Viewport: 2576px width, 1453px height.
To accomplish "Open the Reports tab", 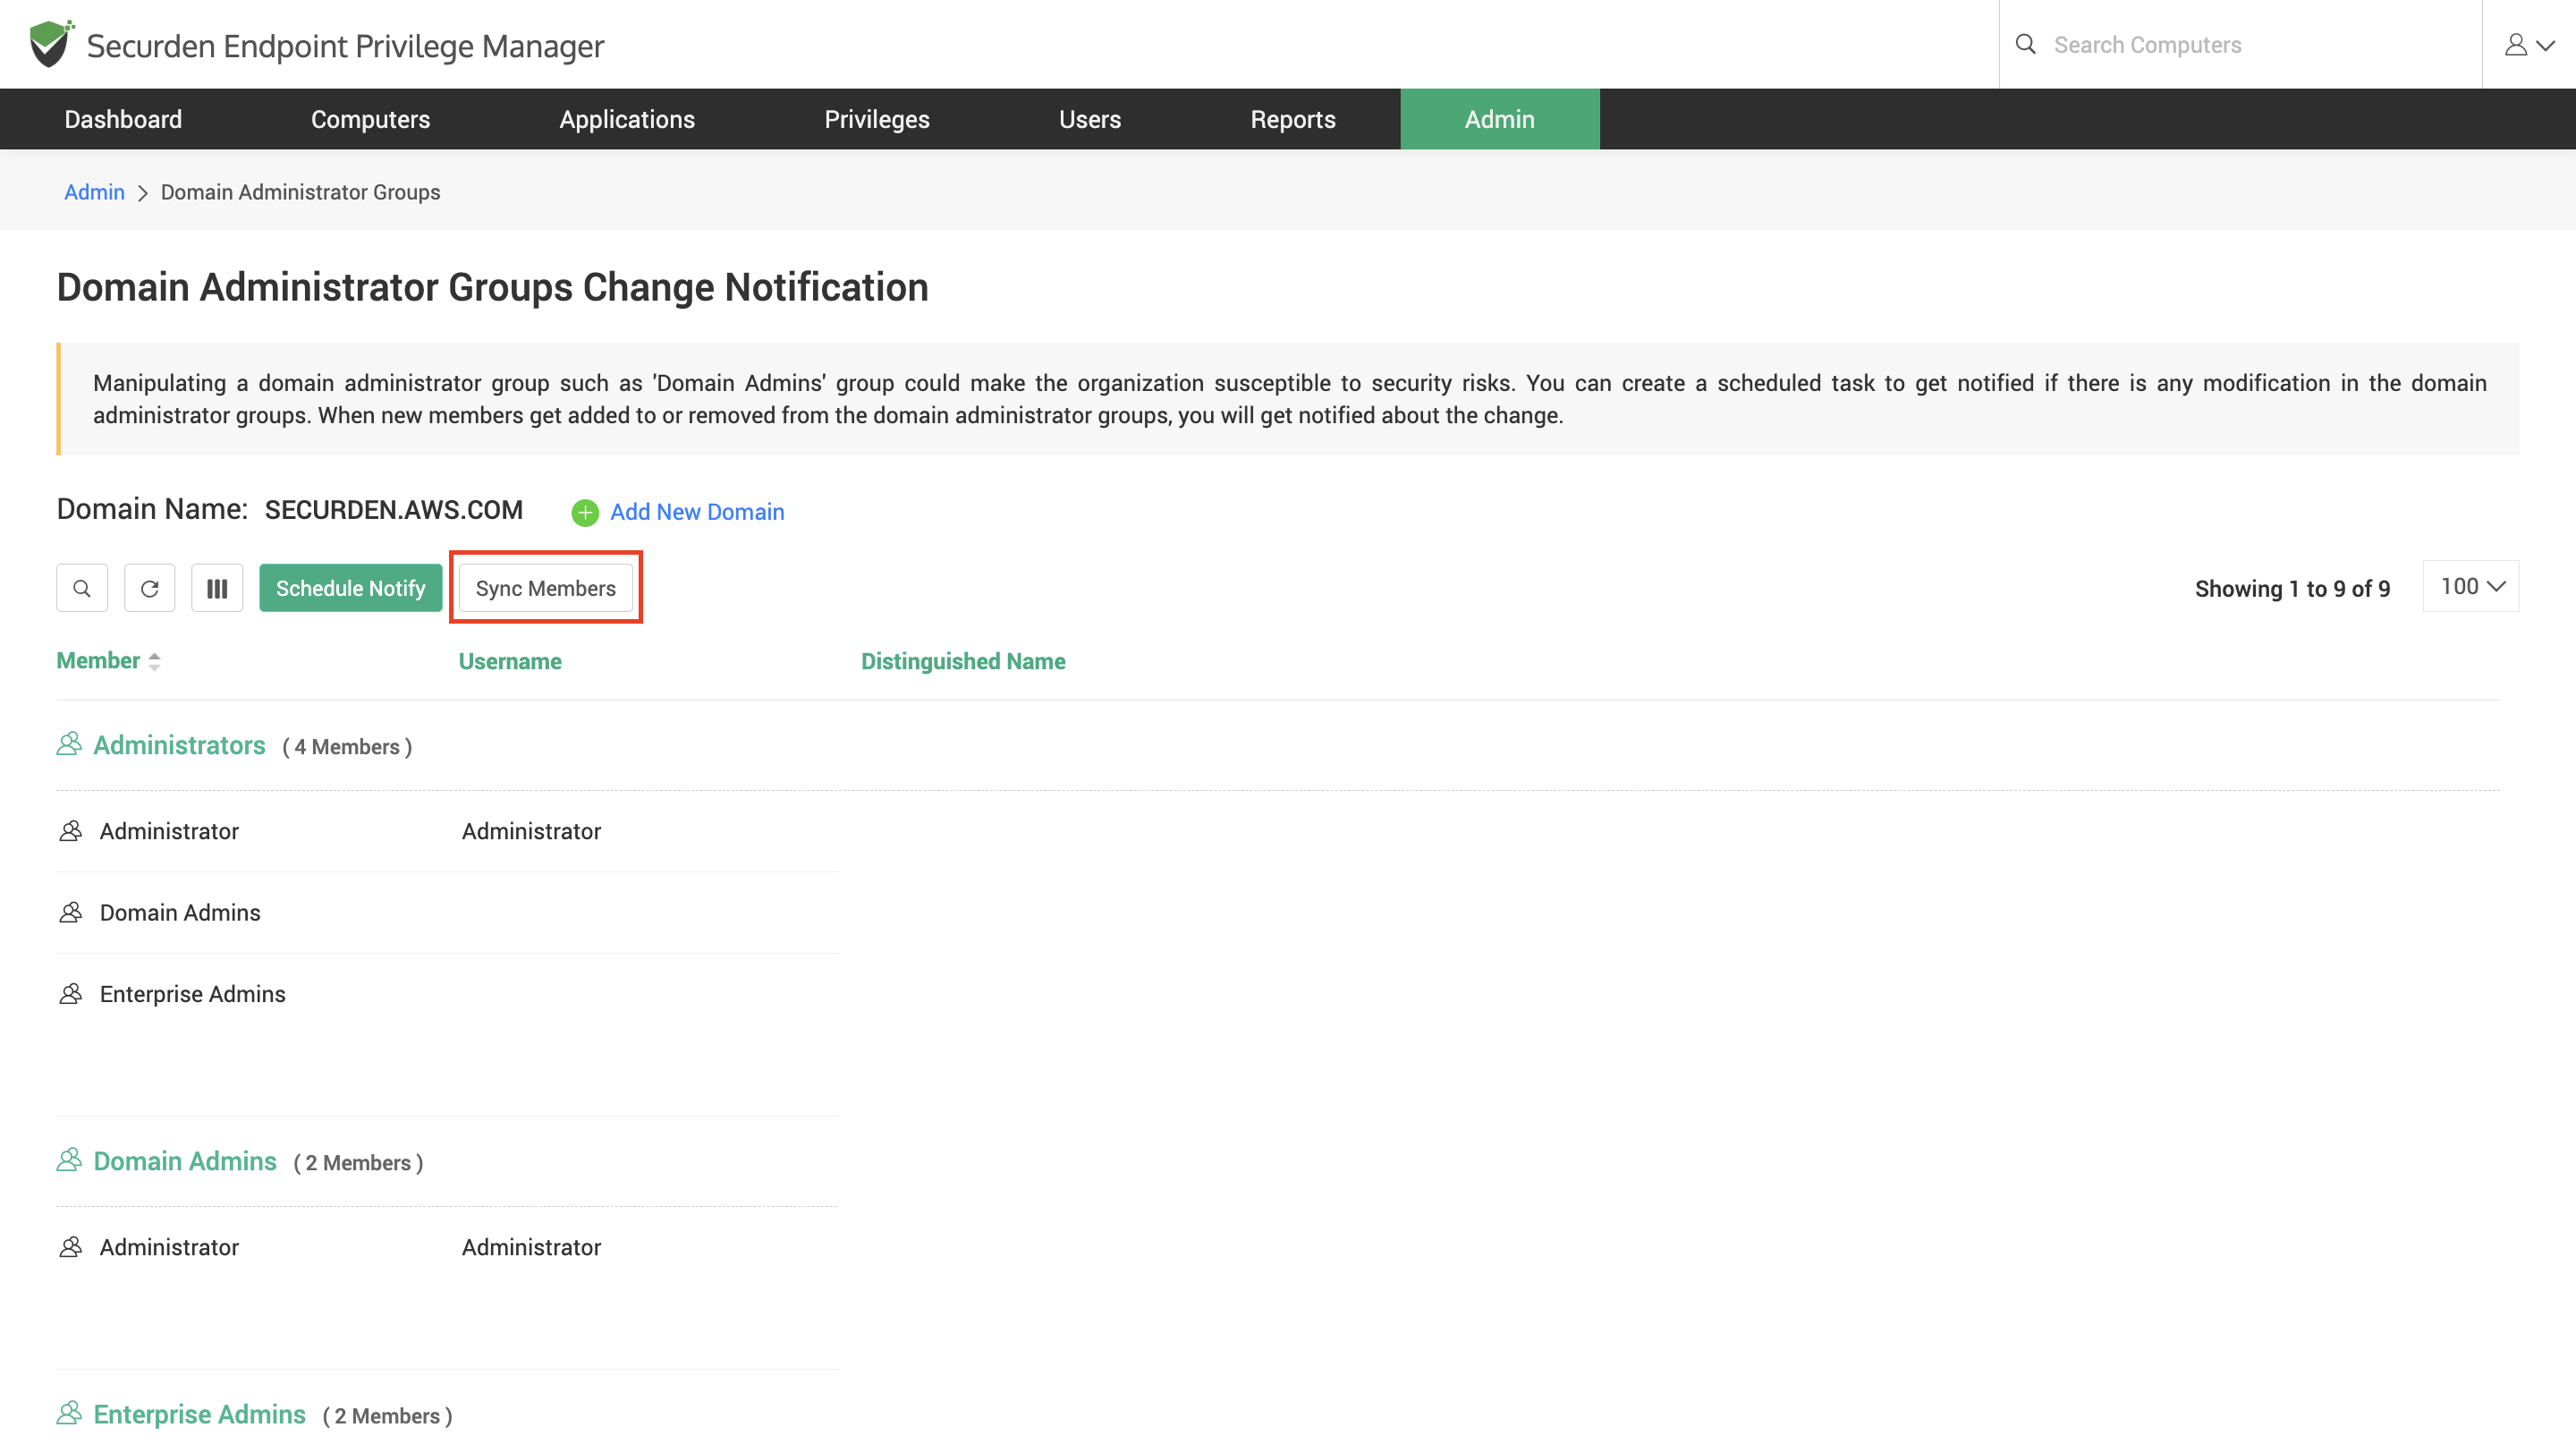I will click(1293, 119).
